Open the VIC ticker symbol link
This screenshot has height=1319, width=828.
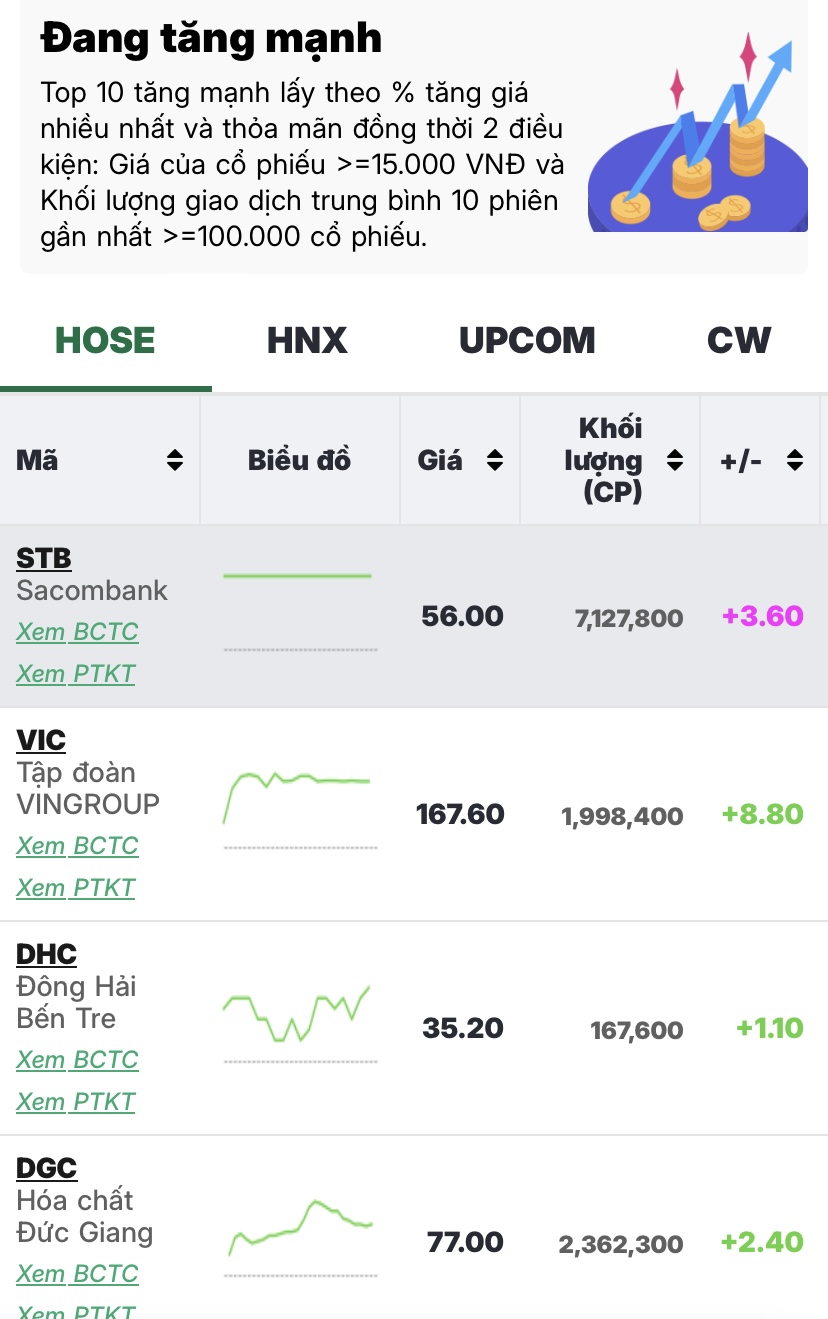(41, 740)
